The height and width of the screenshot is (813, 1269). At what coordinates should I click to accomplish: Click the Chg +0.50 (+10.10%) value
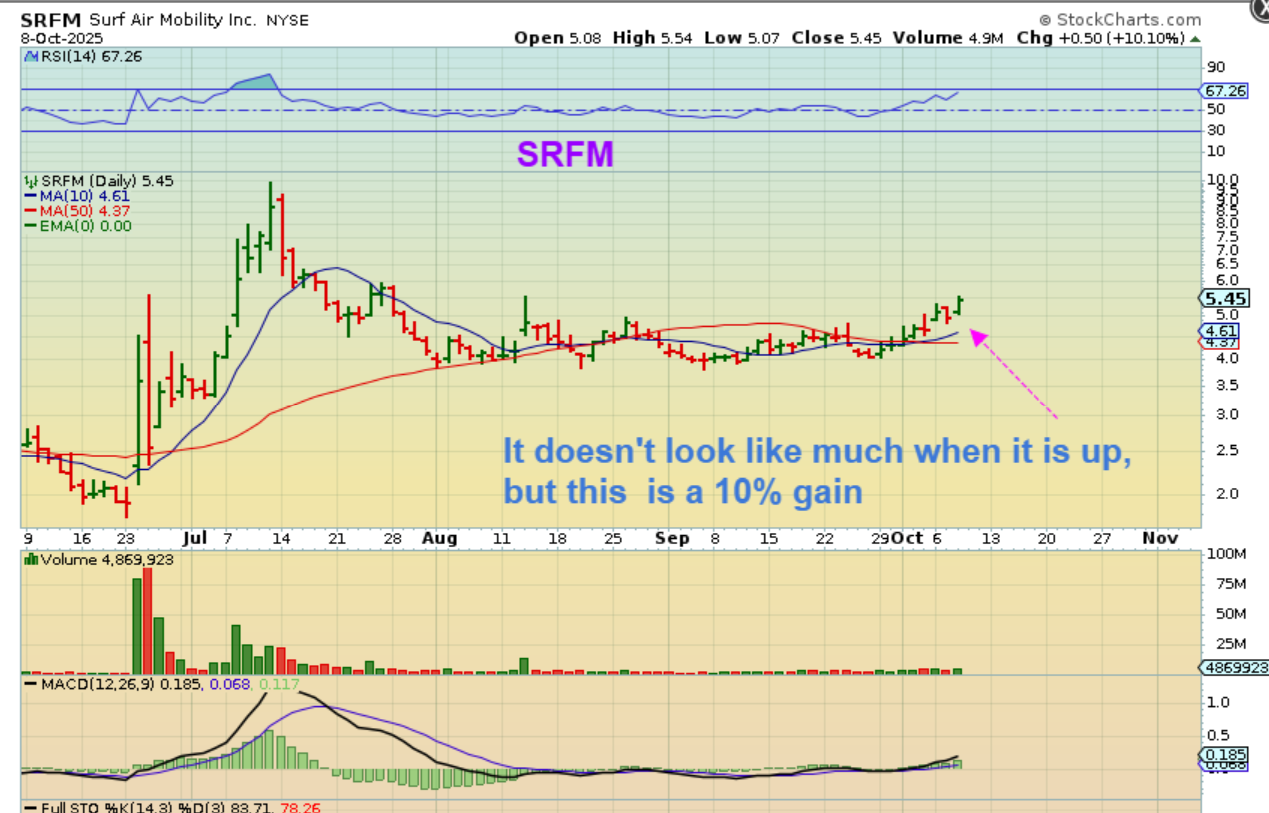point(1100,38)
